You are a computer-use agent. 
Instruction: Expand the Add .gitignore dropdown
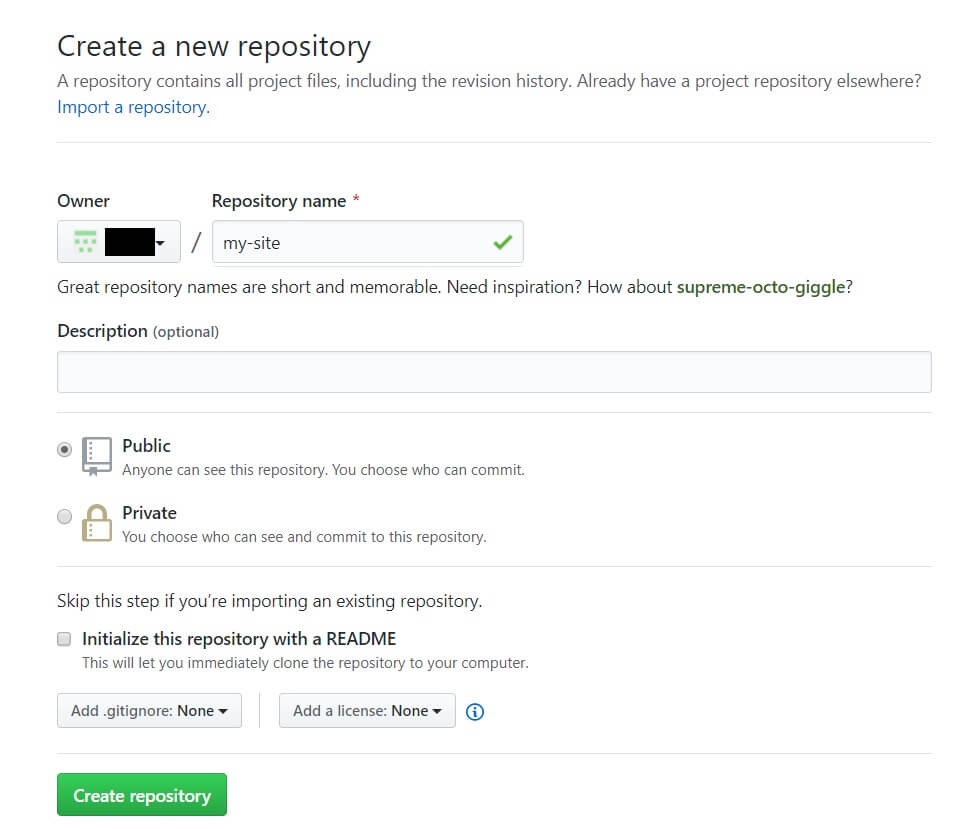click(x=149, y=711)
